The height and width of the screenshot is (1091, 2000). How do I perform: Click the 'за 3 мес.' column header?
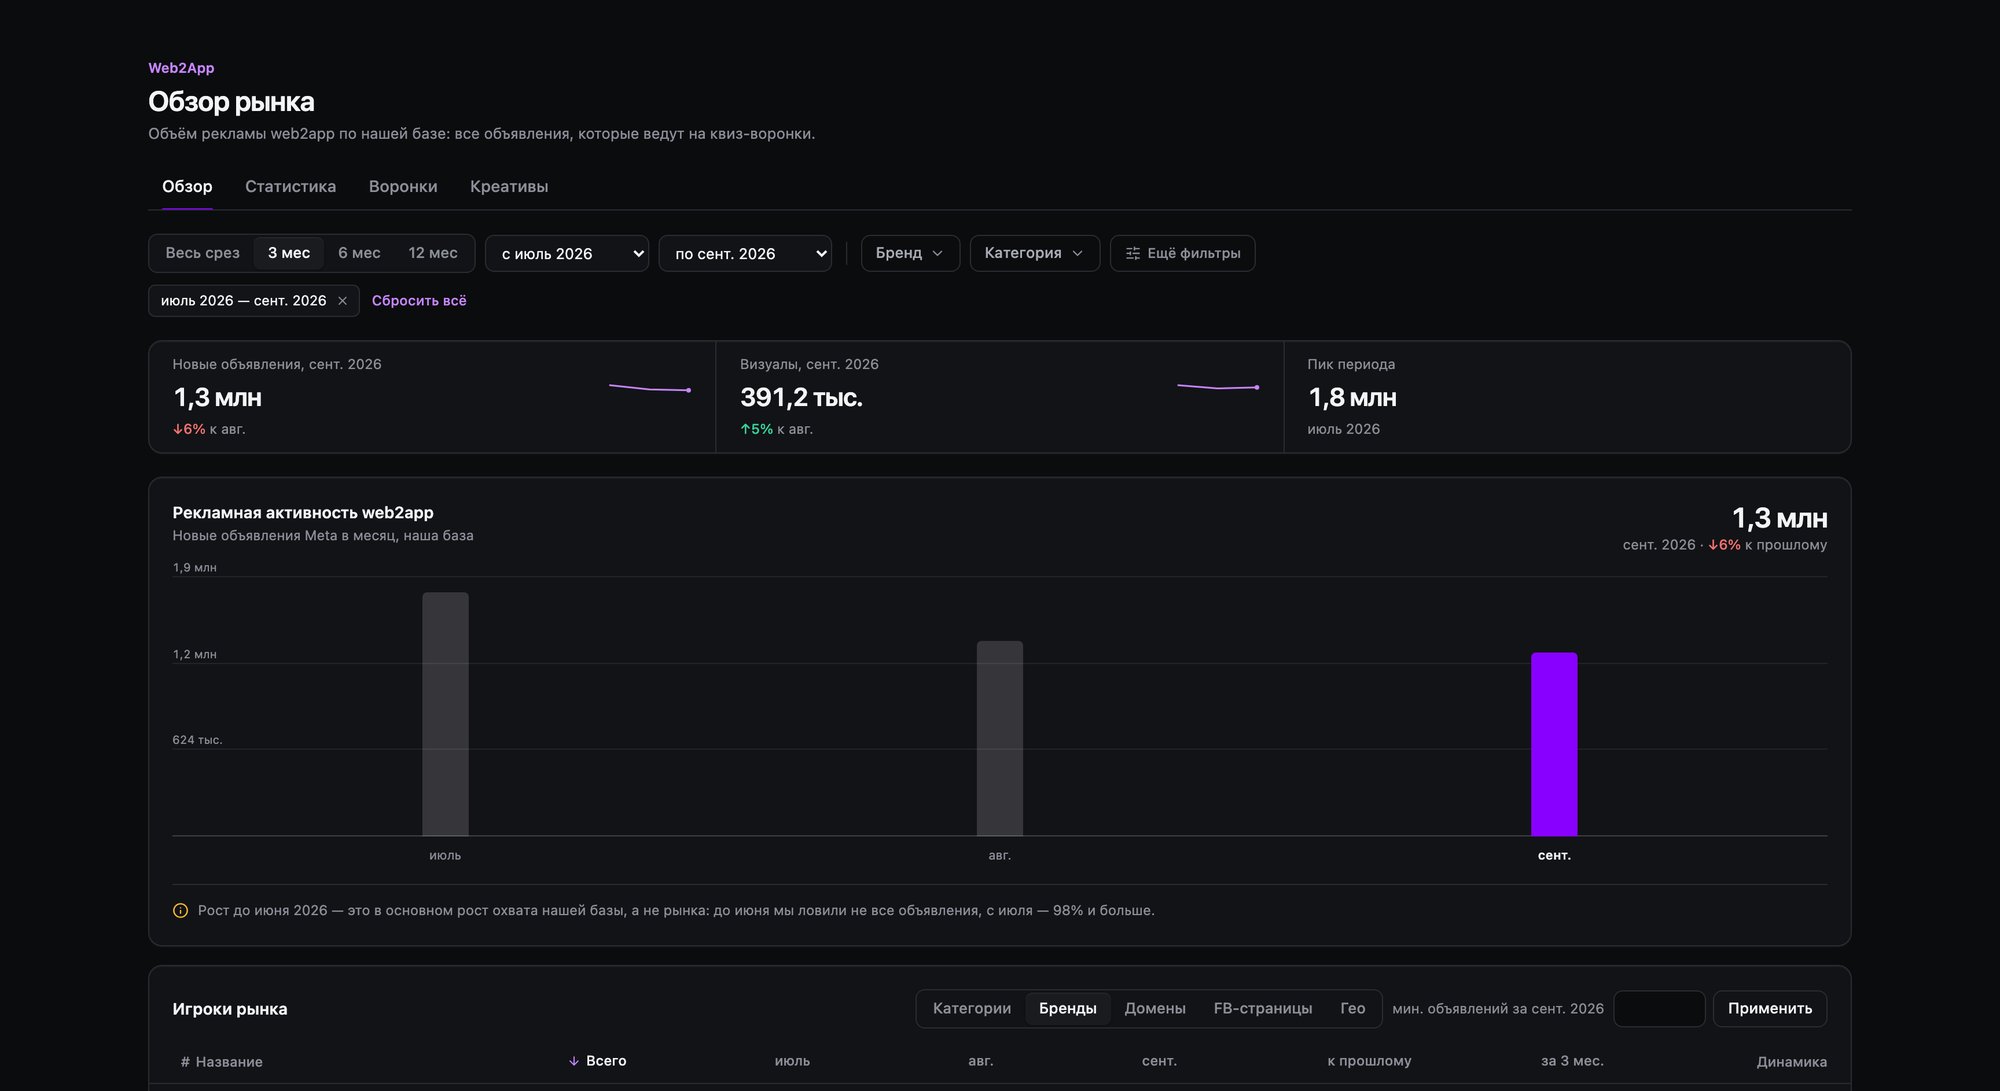click(1572, 1061)
